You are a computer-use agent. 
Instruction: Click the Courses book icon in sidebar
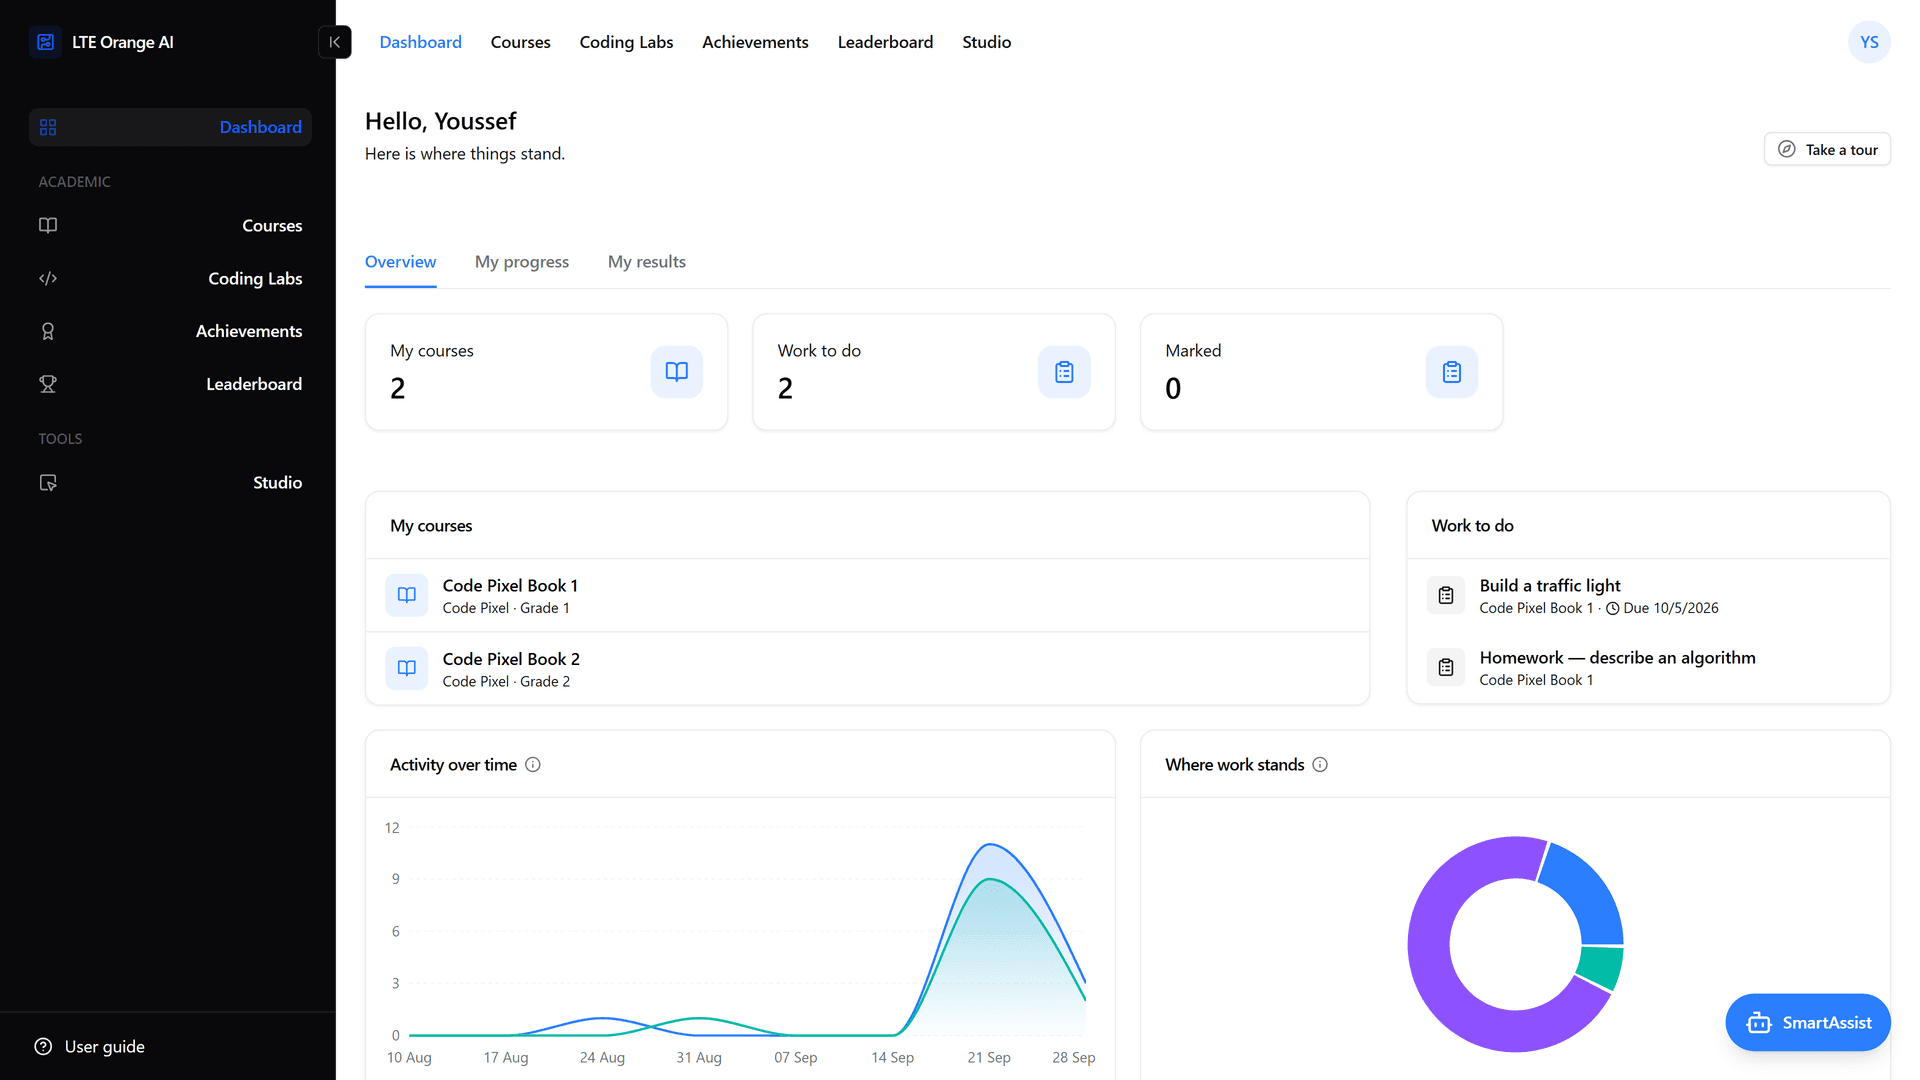click(x=48, y=225)
